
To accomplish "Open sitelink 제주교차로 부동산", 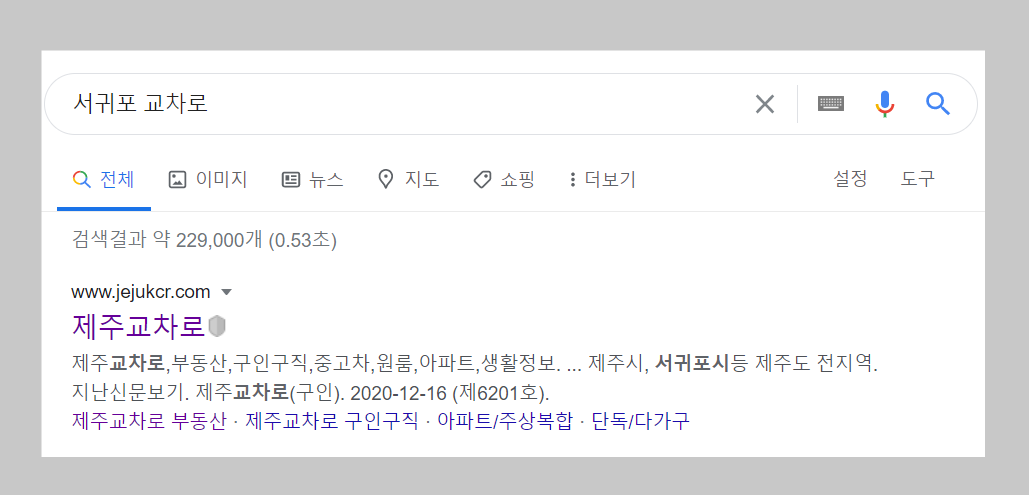I will point(149,421).
